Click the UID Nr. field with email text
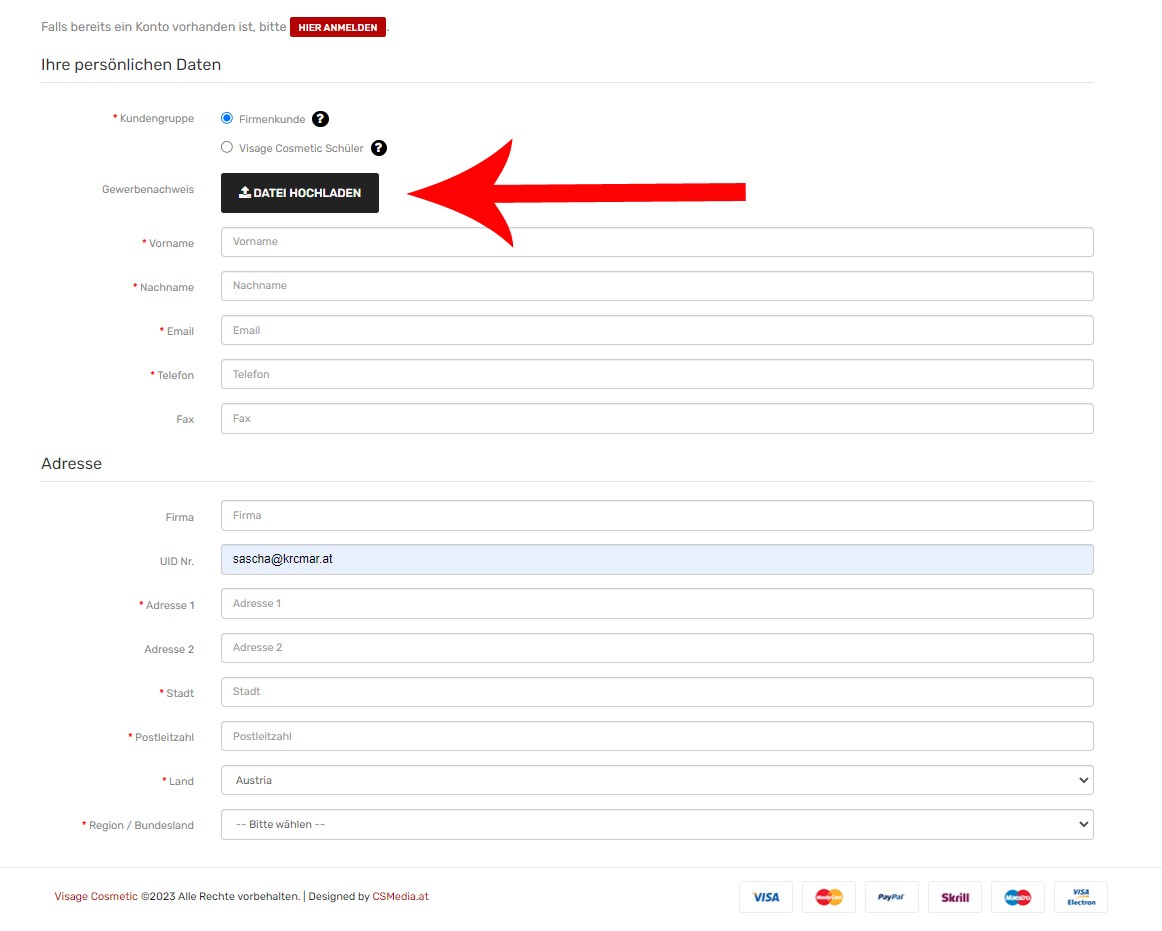 tap(656, 560)
